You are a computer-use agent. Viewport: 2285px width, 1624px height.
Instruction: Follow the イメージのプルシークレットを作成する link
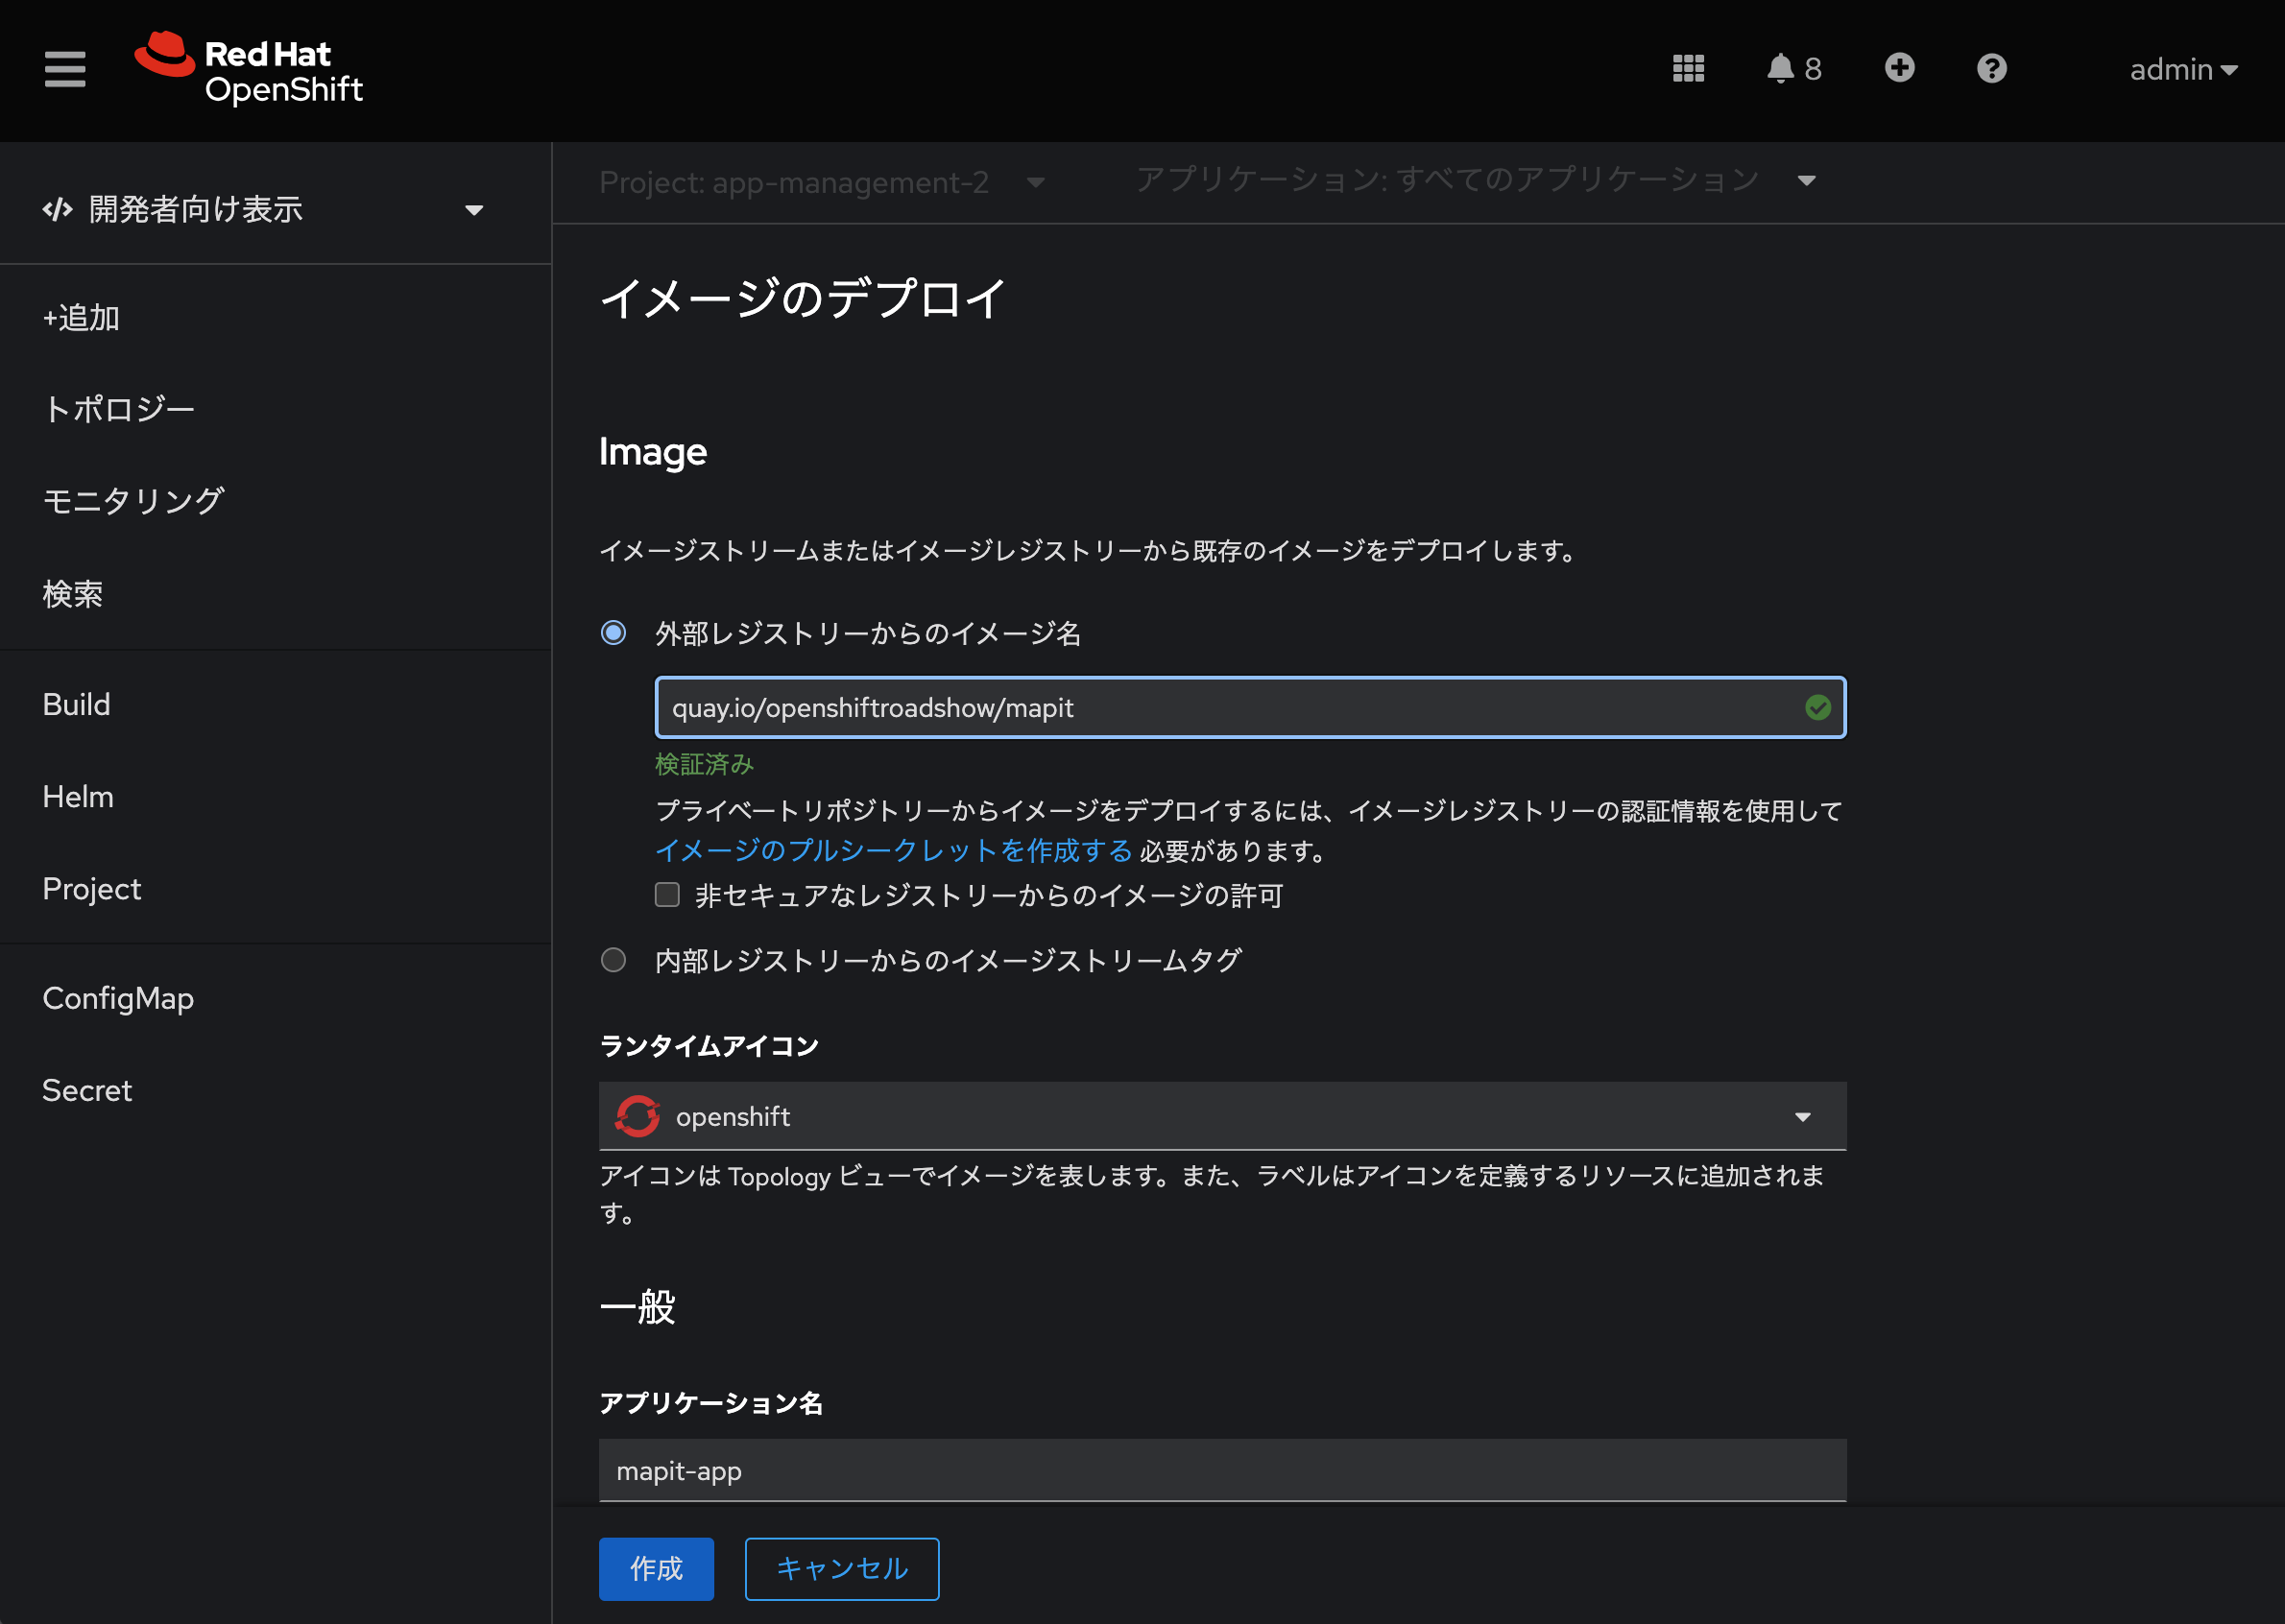pos(893,851)
